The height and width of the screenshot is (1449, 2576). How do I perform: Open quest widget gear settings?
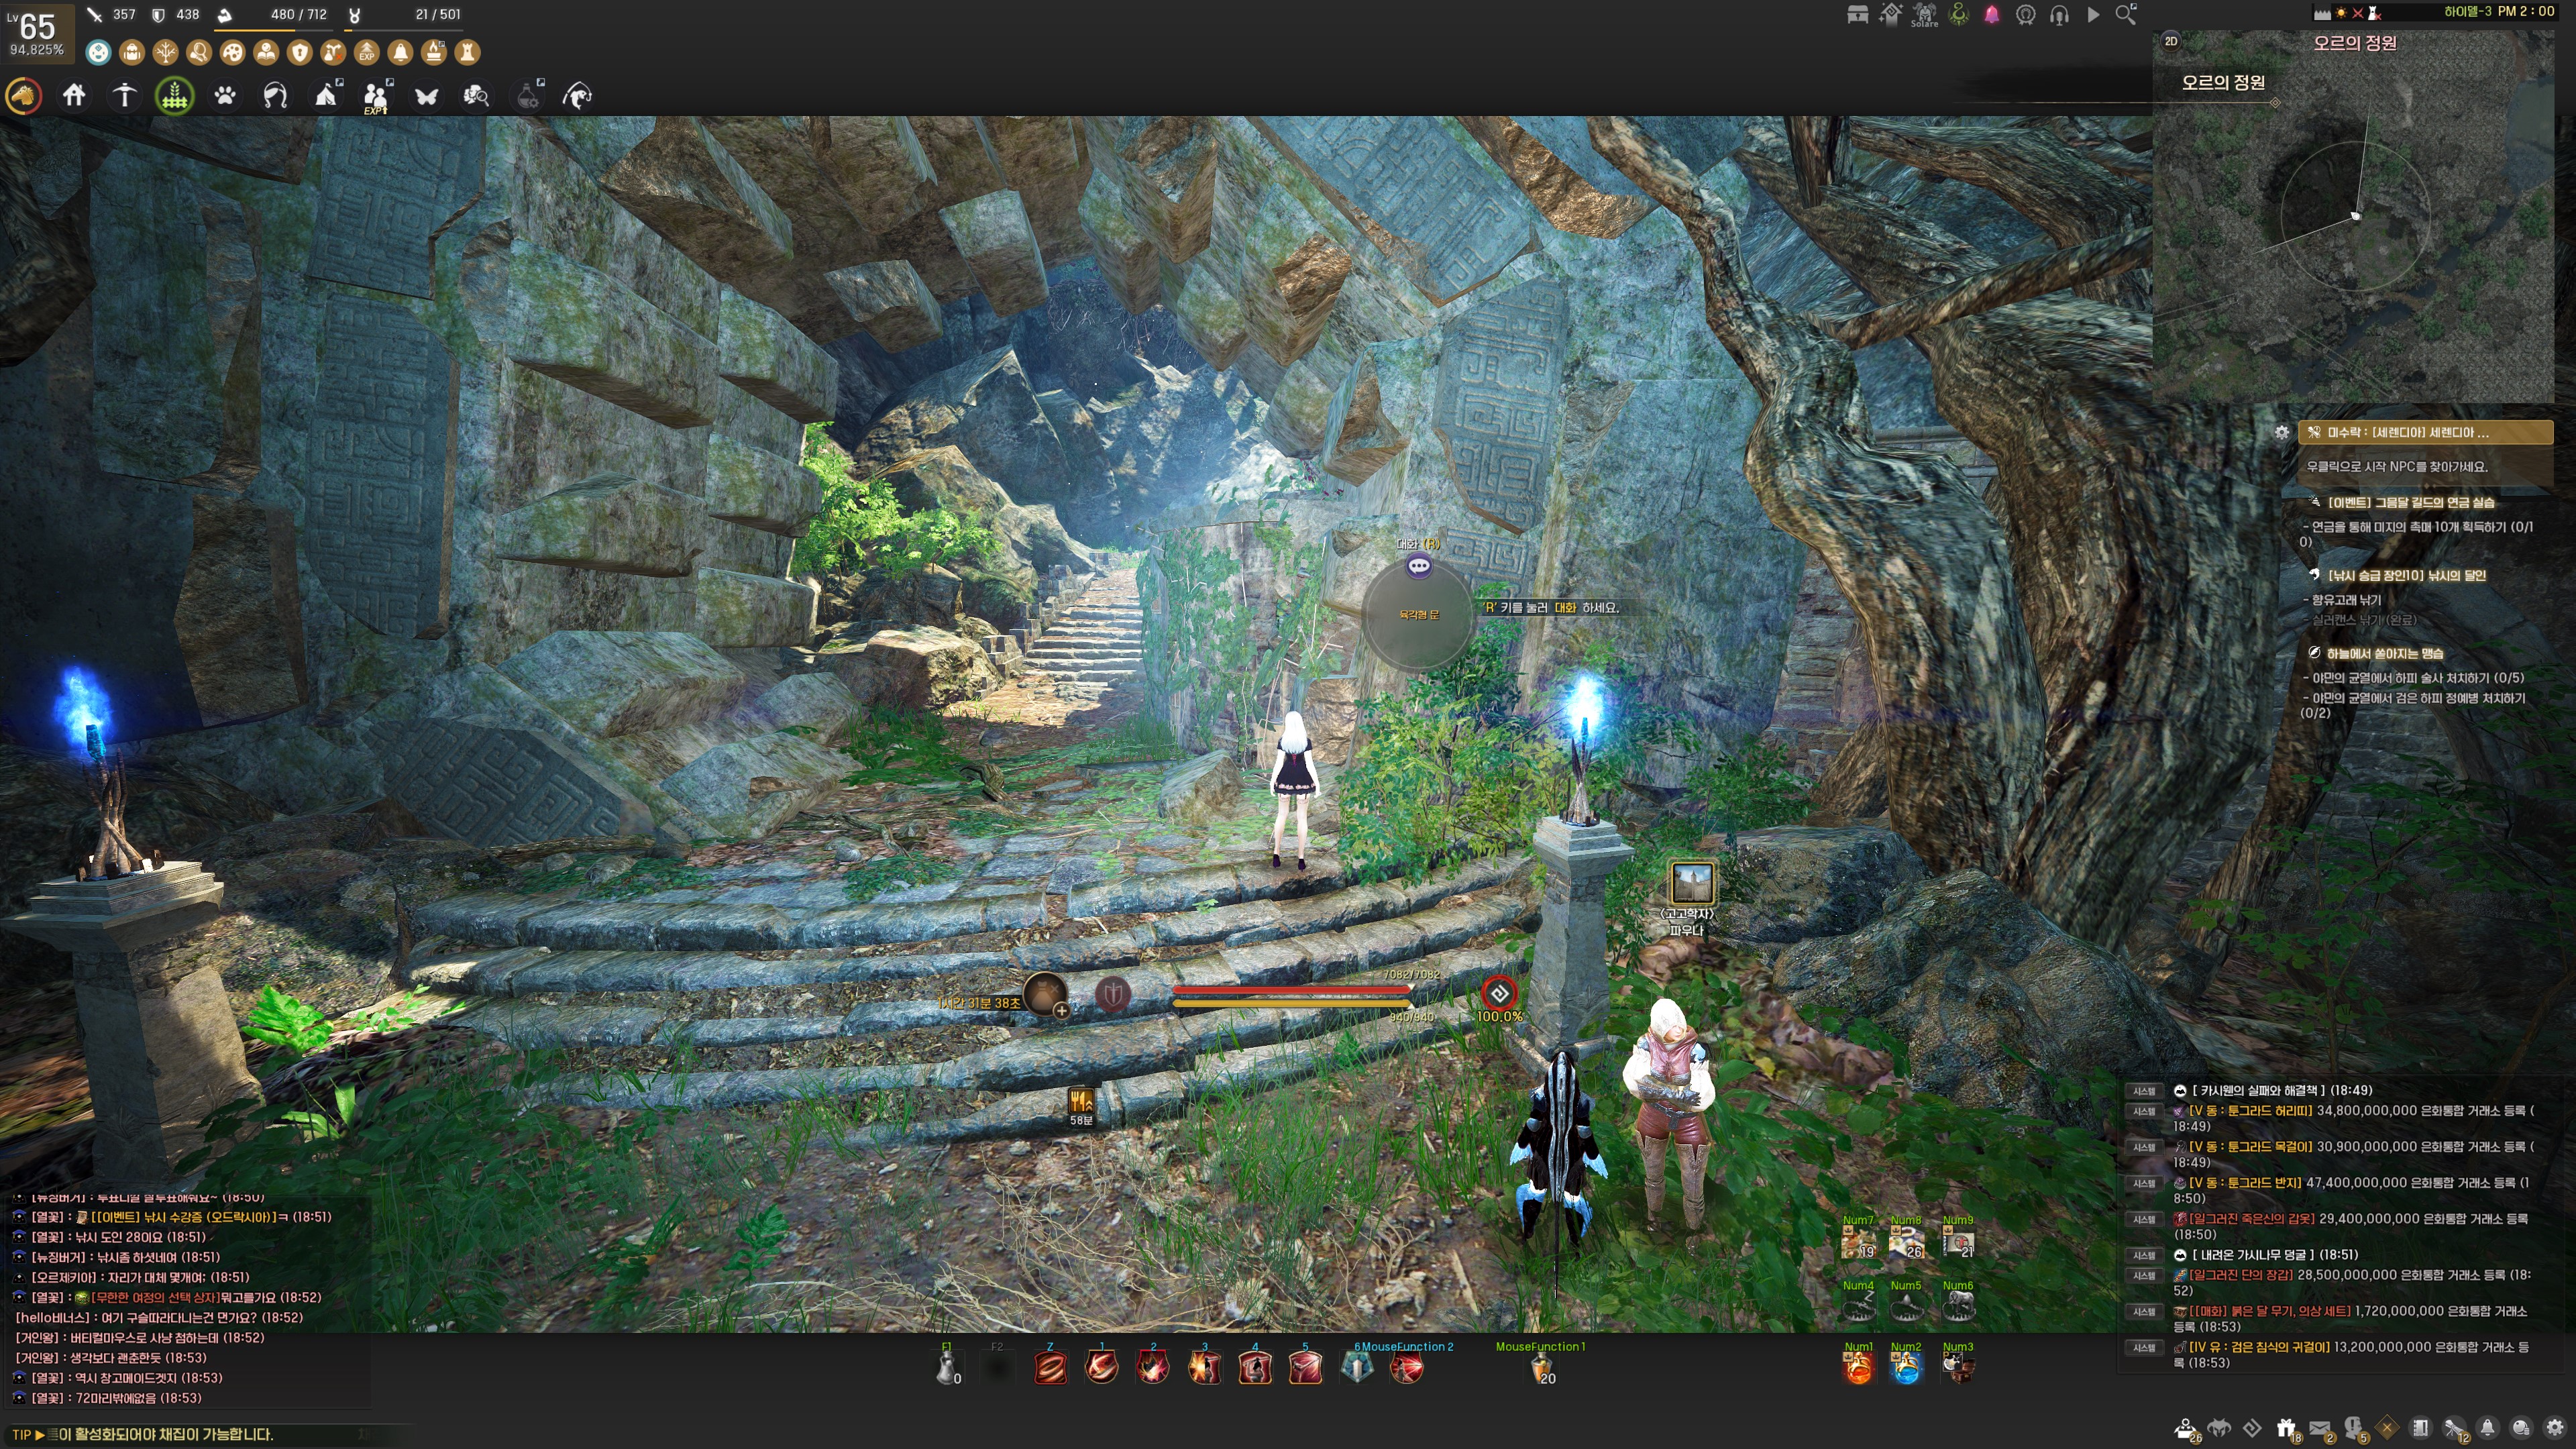point(2282,432)
